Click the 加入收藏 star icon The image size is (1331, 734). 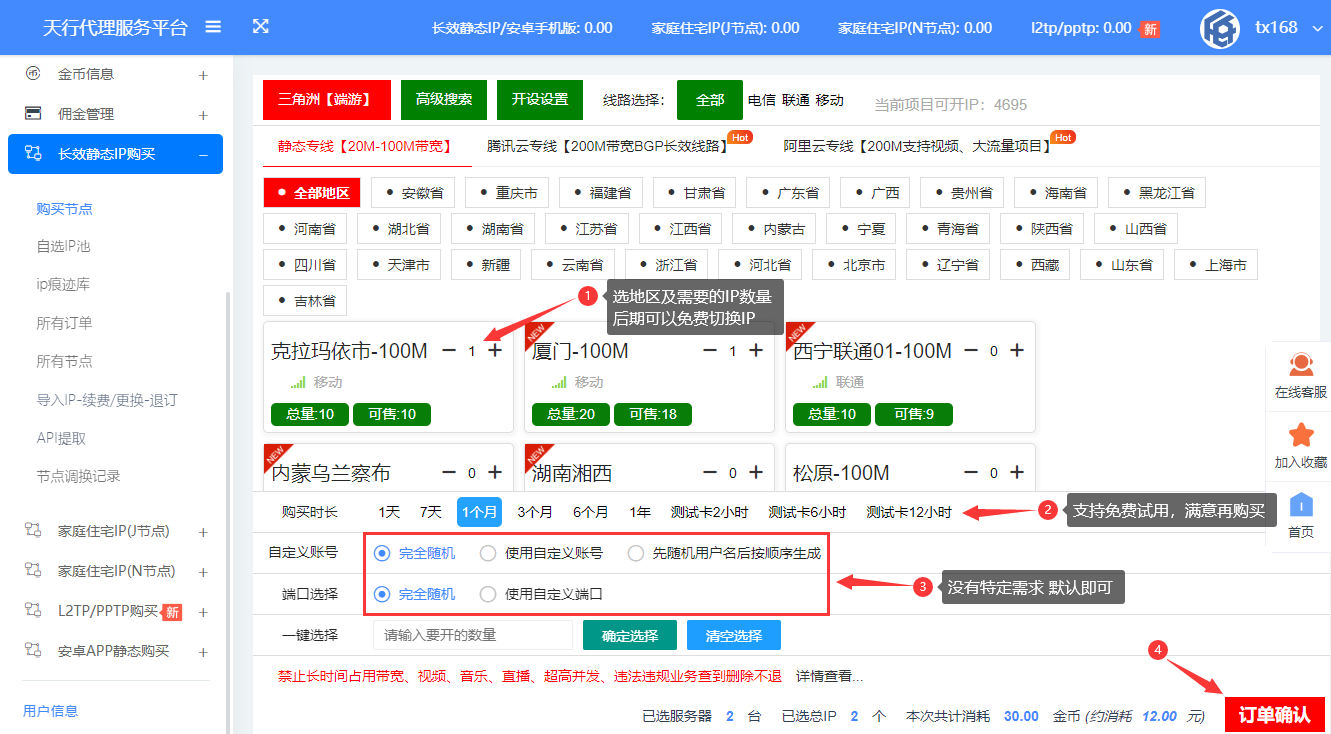tap(1302, 435)
